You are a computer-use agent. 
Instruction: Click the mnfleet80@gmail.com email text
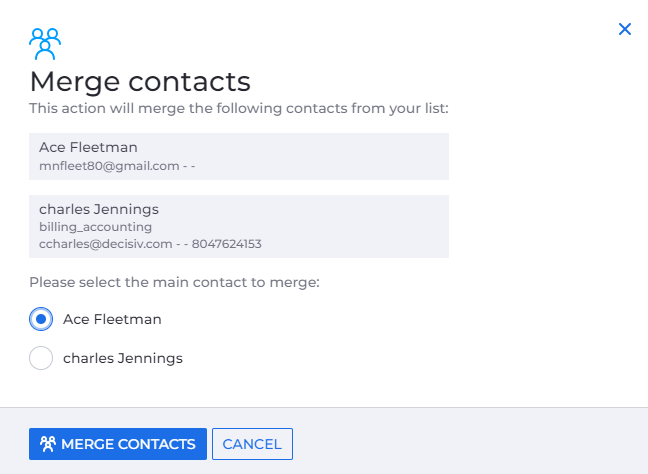tap(108, 164)
